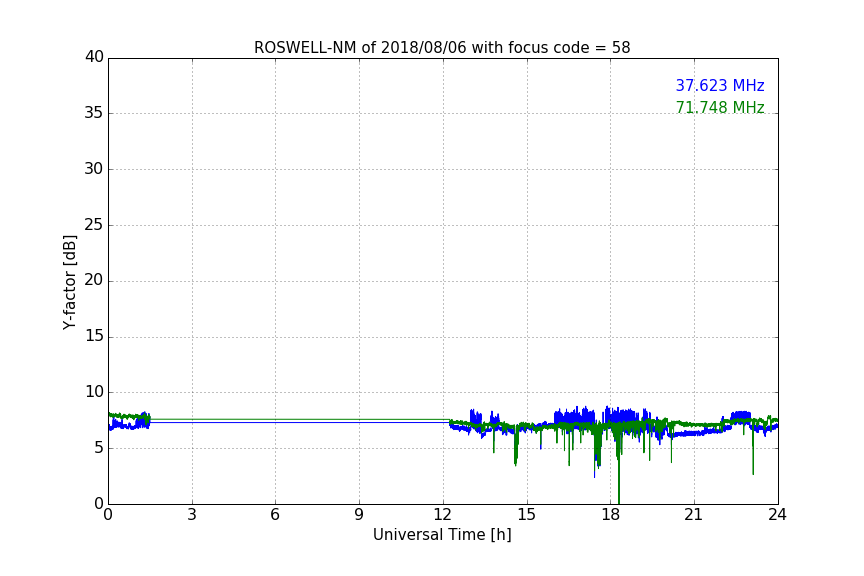Click the x-axis tick label 12
The image size is (864, 576).
click(x=443, y=515)
